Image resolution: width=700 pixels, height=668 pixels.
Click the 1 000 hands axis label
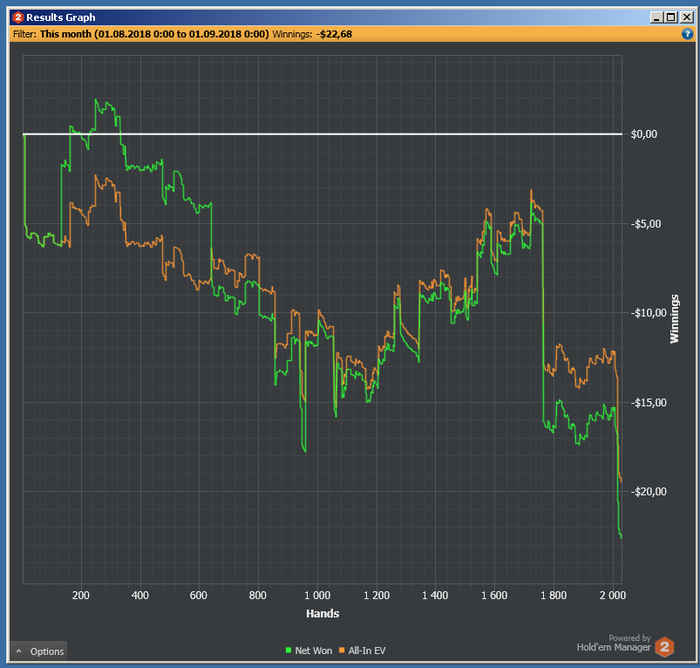(x=317, y=595)
